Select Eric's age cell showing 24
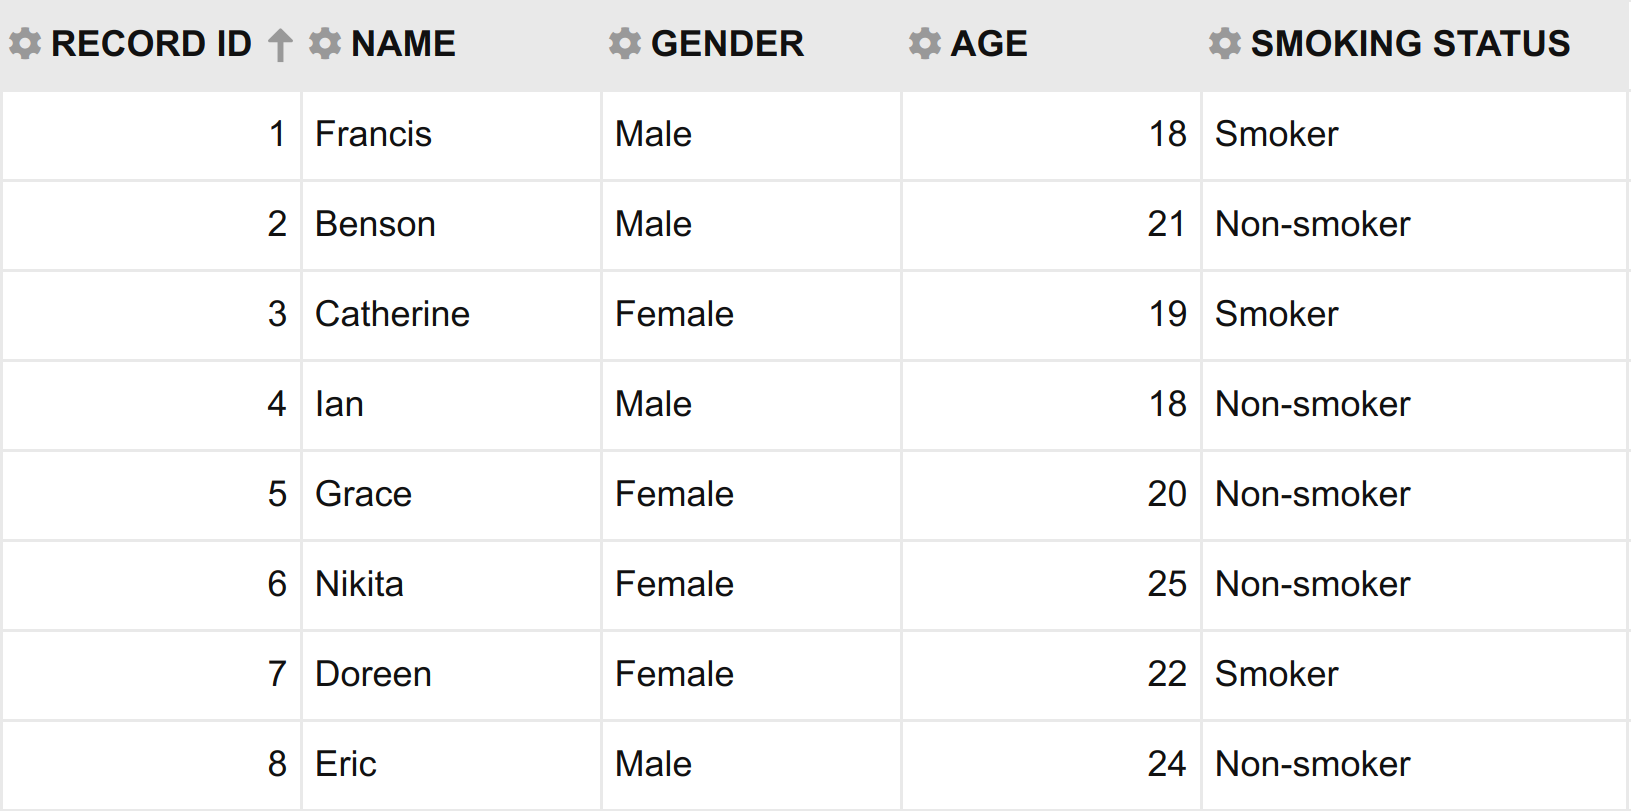Viewport: 1631px width, 811px height. [1051, 765]
